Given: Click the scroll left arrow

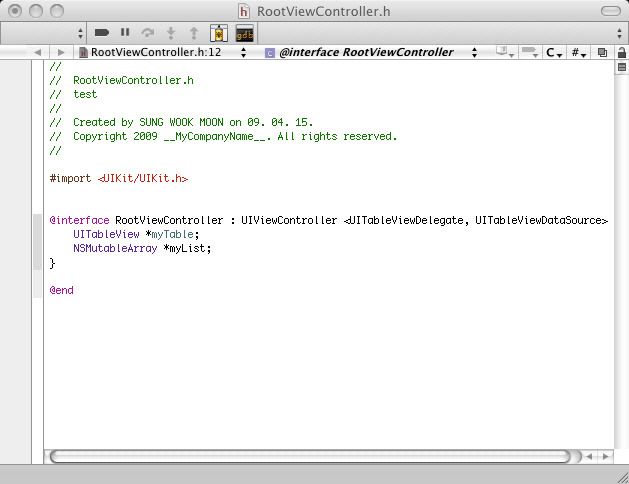Looking at the screenshot, I should (589, 456).
